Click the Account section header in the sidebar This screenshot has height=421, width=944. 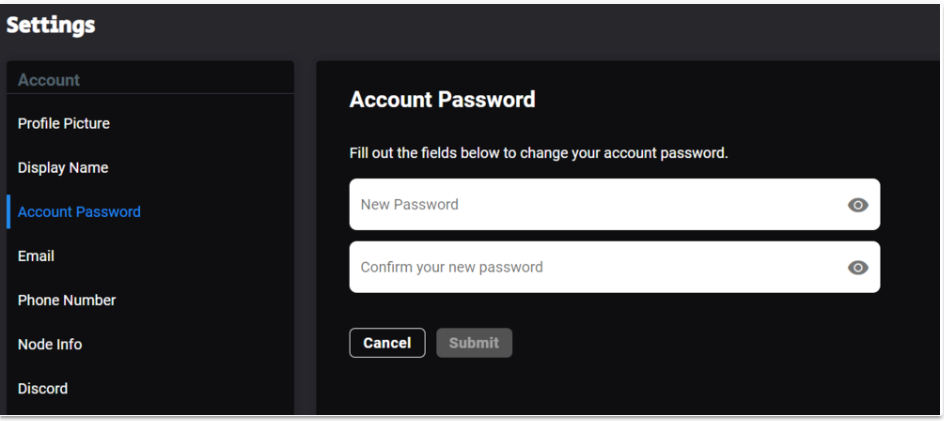49,80
